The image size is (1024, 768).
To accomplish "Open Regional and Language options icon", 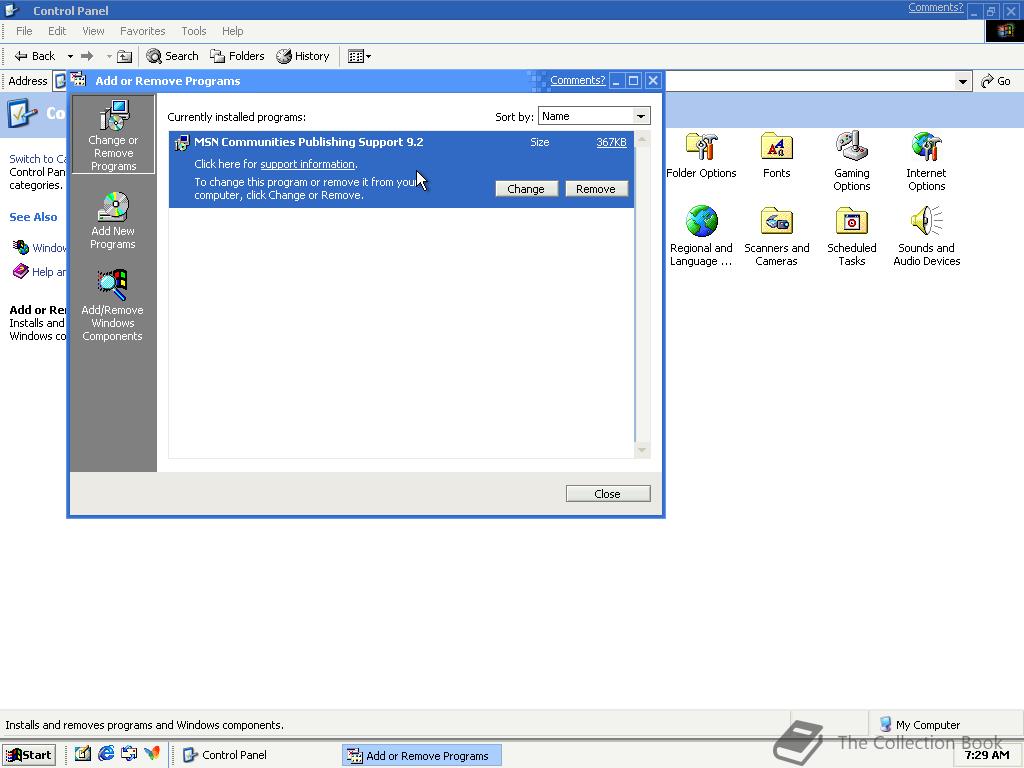I will [x=701, y=236].
